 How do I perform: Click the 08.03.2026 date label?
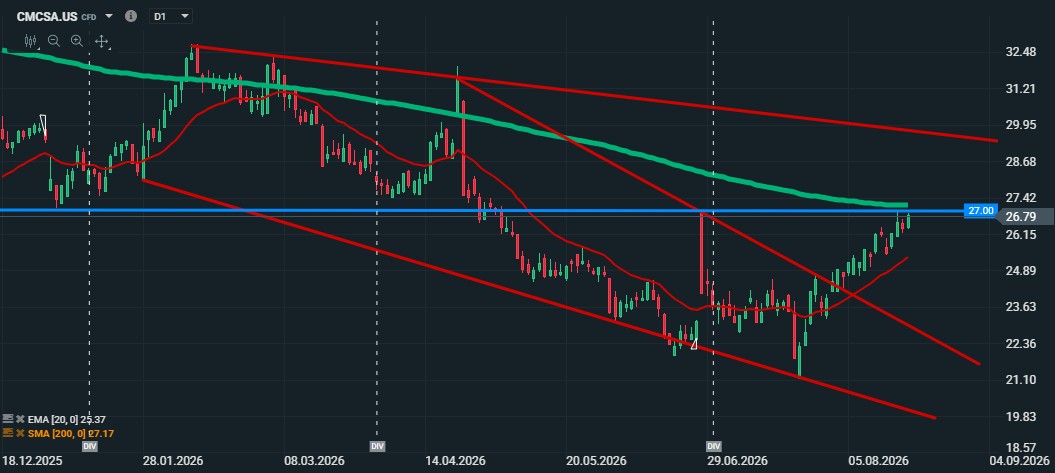click(314, 461)
